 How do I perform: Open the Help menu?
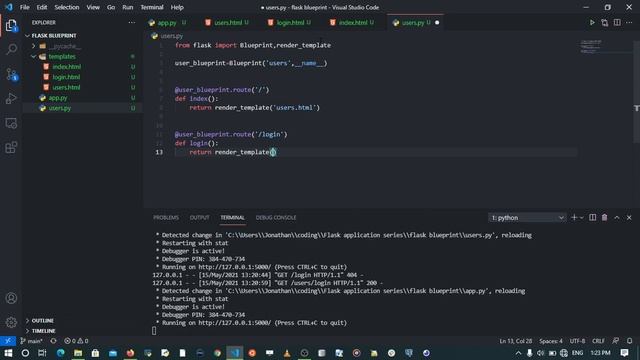click(x=177, y=7)
